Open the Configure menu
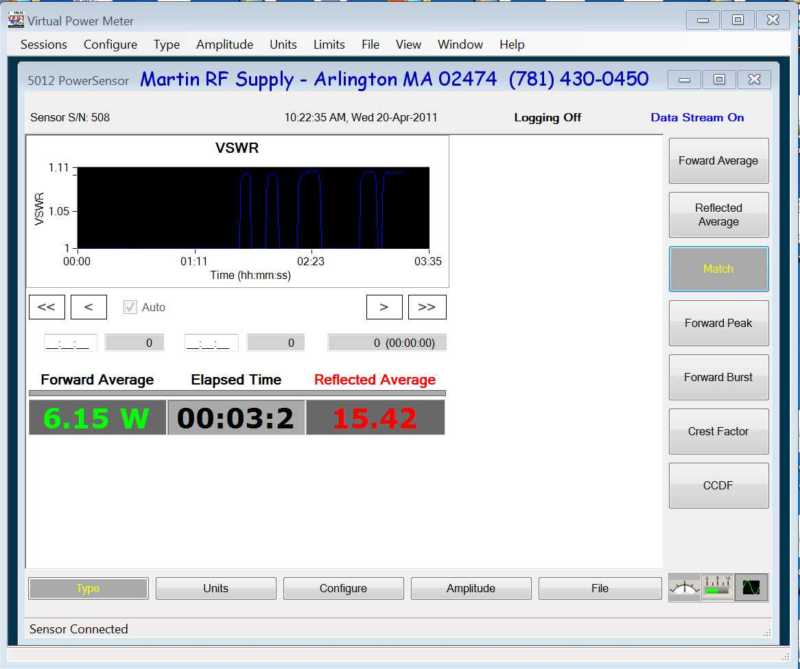Screen dimensions: 800x669 click(x=110, y=44)
